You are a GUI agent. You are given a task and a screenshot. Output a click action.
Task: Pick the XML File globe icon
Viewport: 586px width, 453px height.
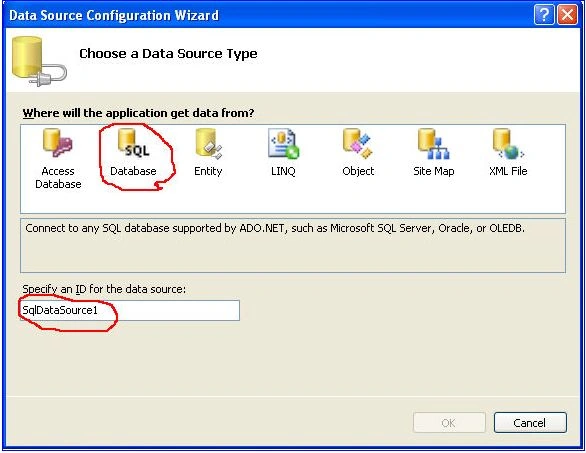[508, 144]
